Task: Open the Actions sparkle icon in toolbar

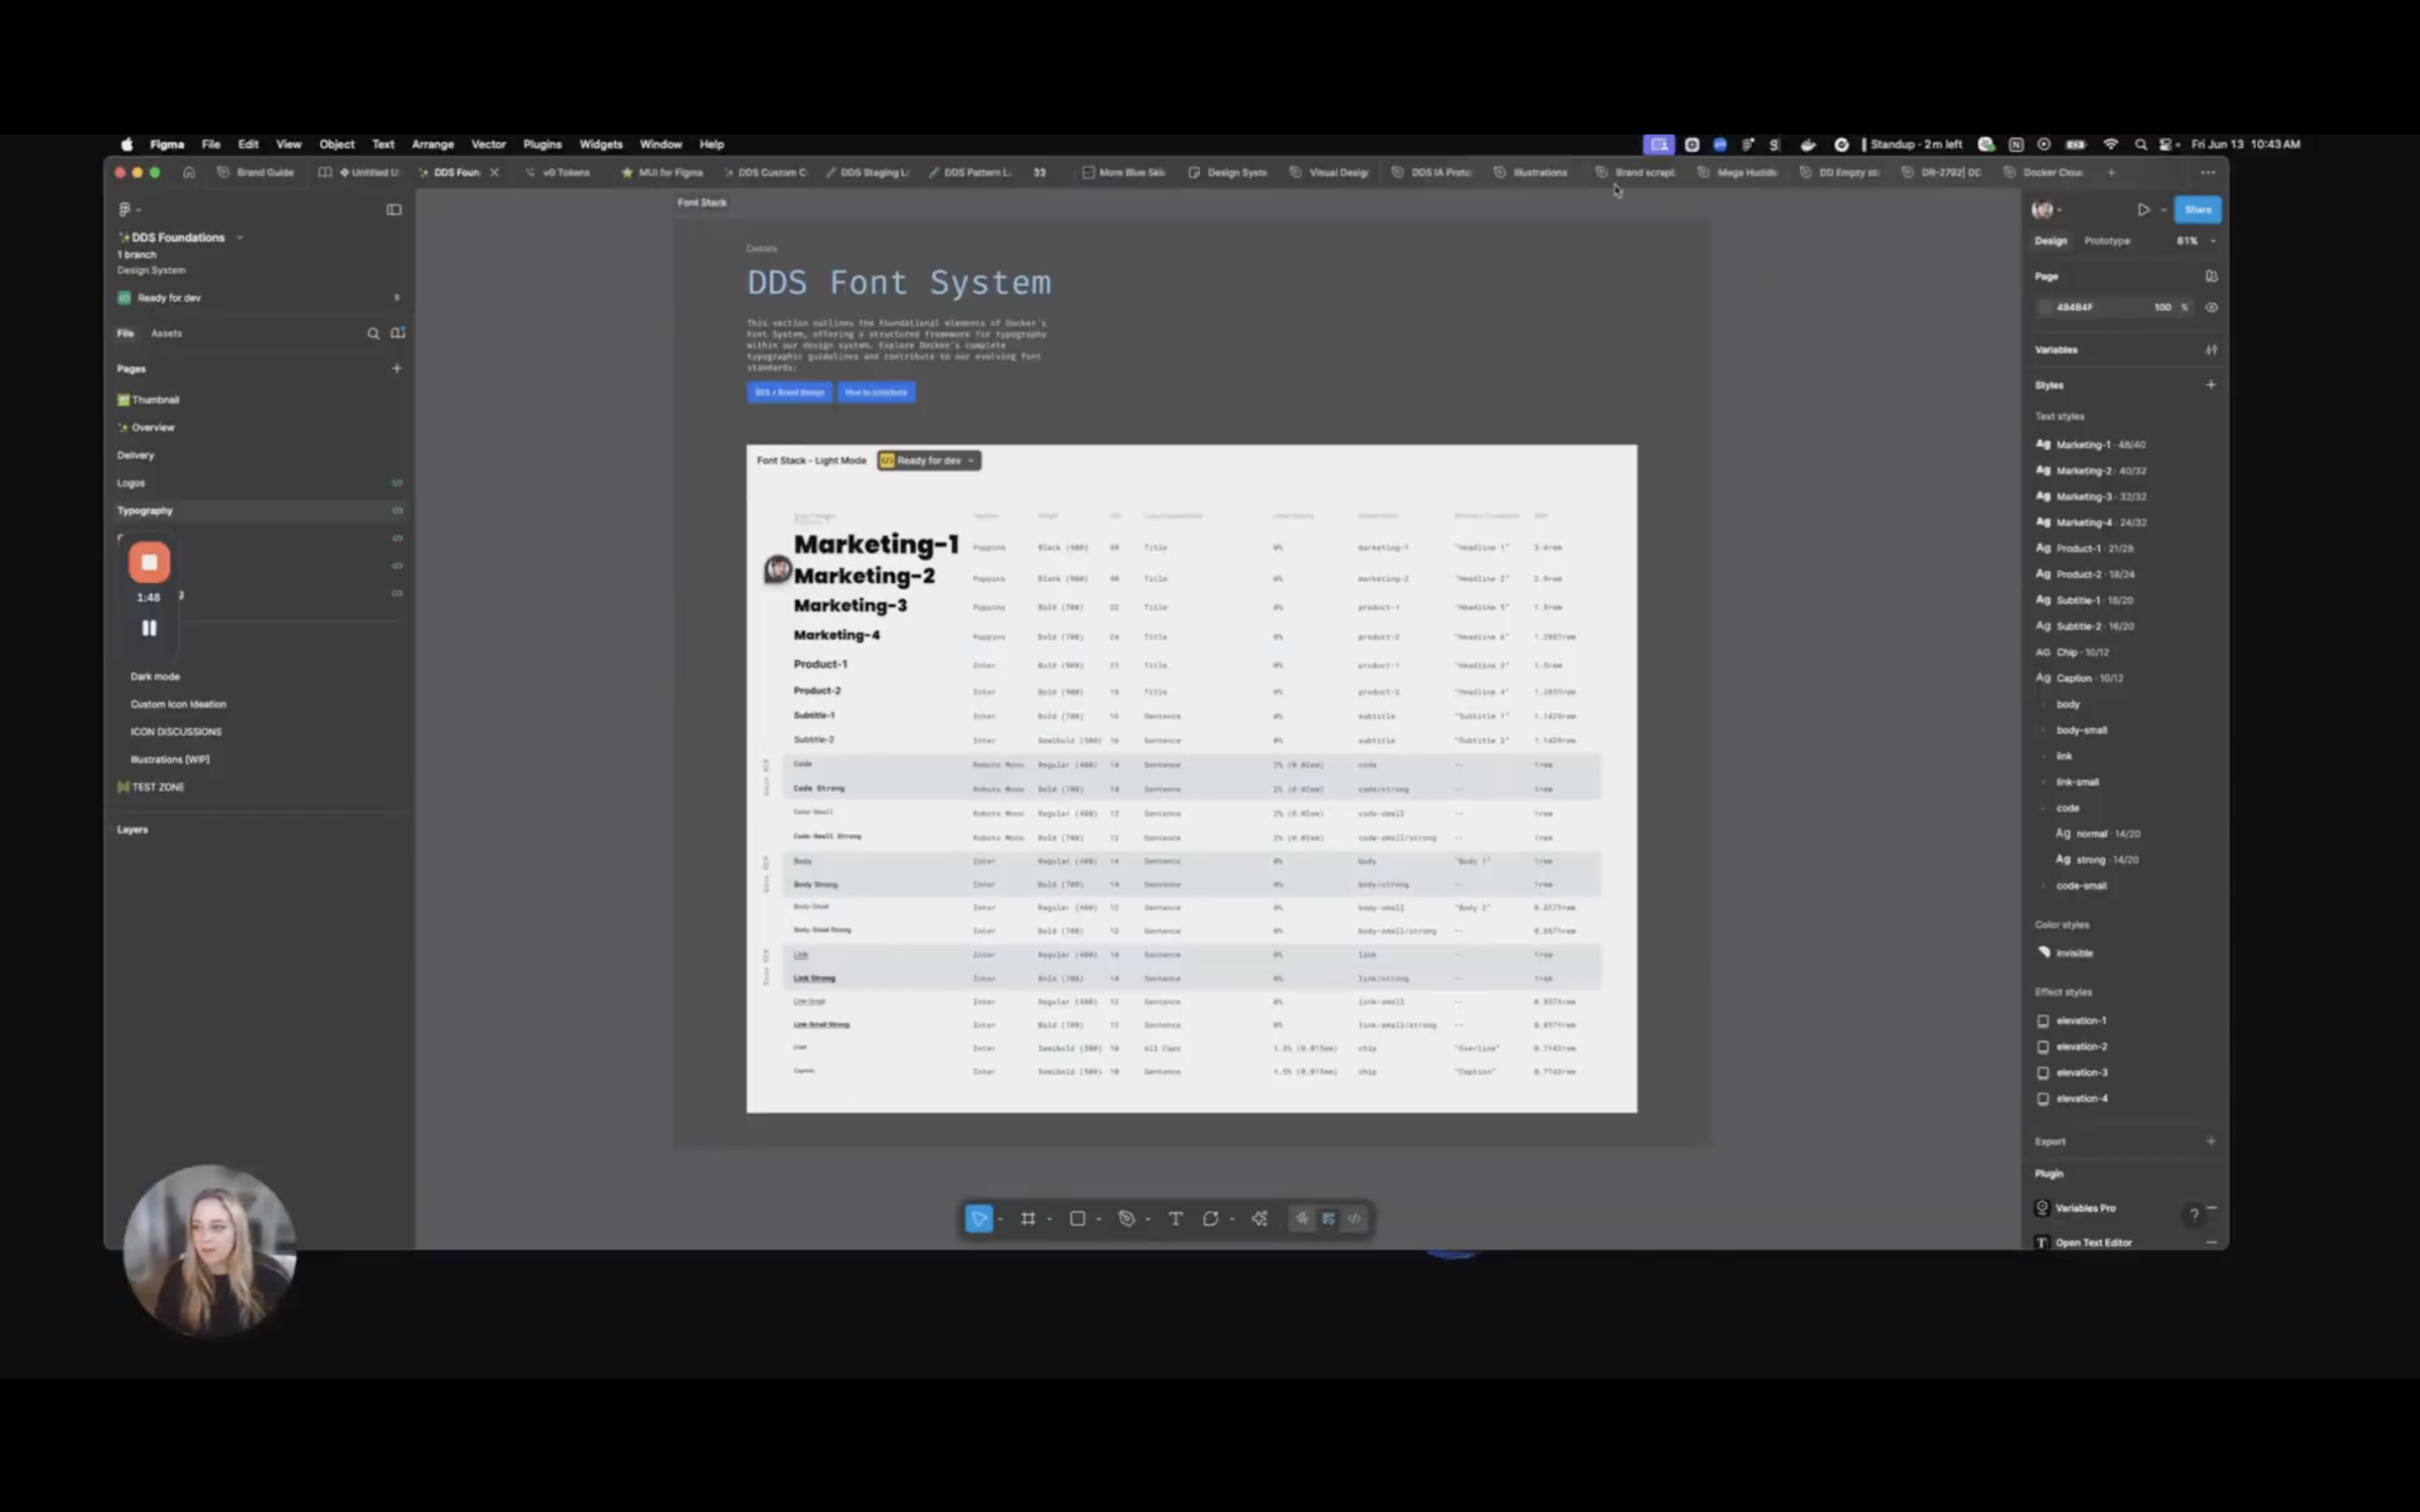Action: click(x=1259, y=1218)
